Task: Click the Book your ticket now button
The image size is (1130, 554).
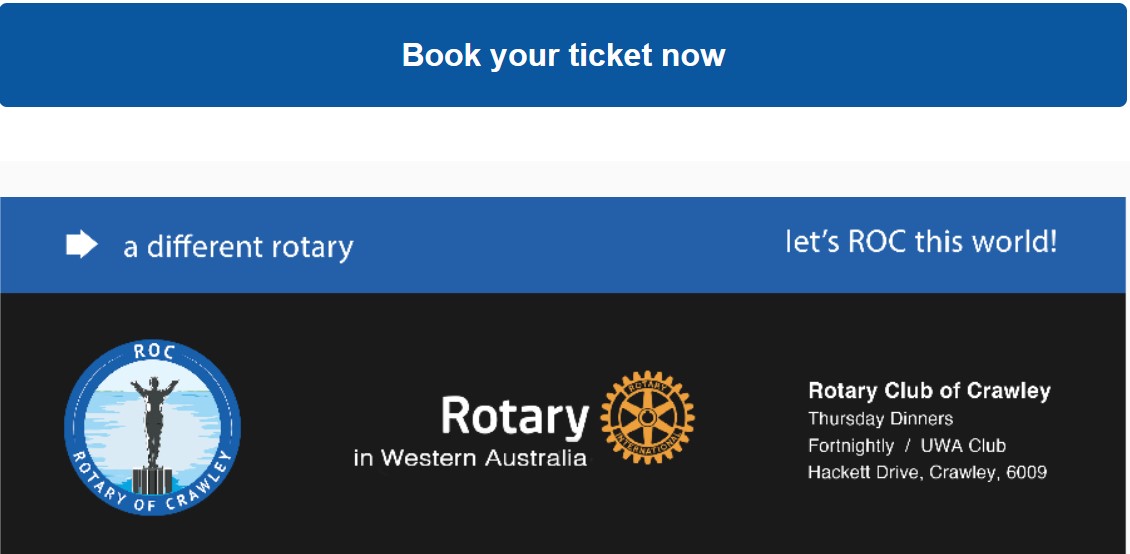Action: 564,55
